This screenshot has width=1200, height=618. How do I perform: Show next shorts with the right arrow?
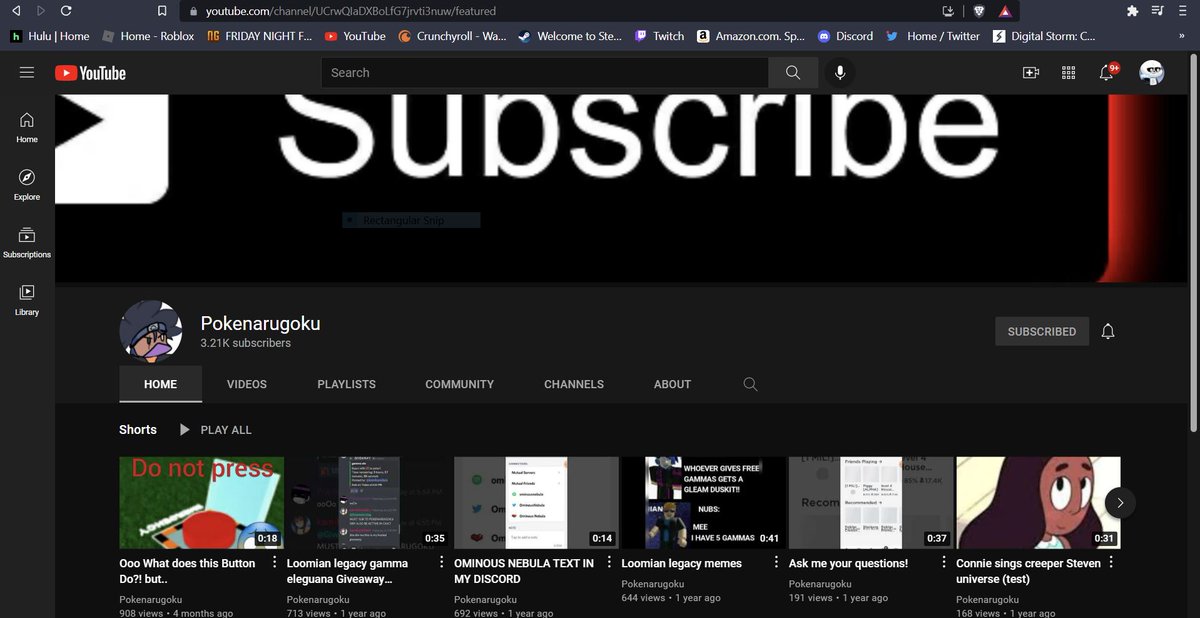1120,502
